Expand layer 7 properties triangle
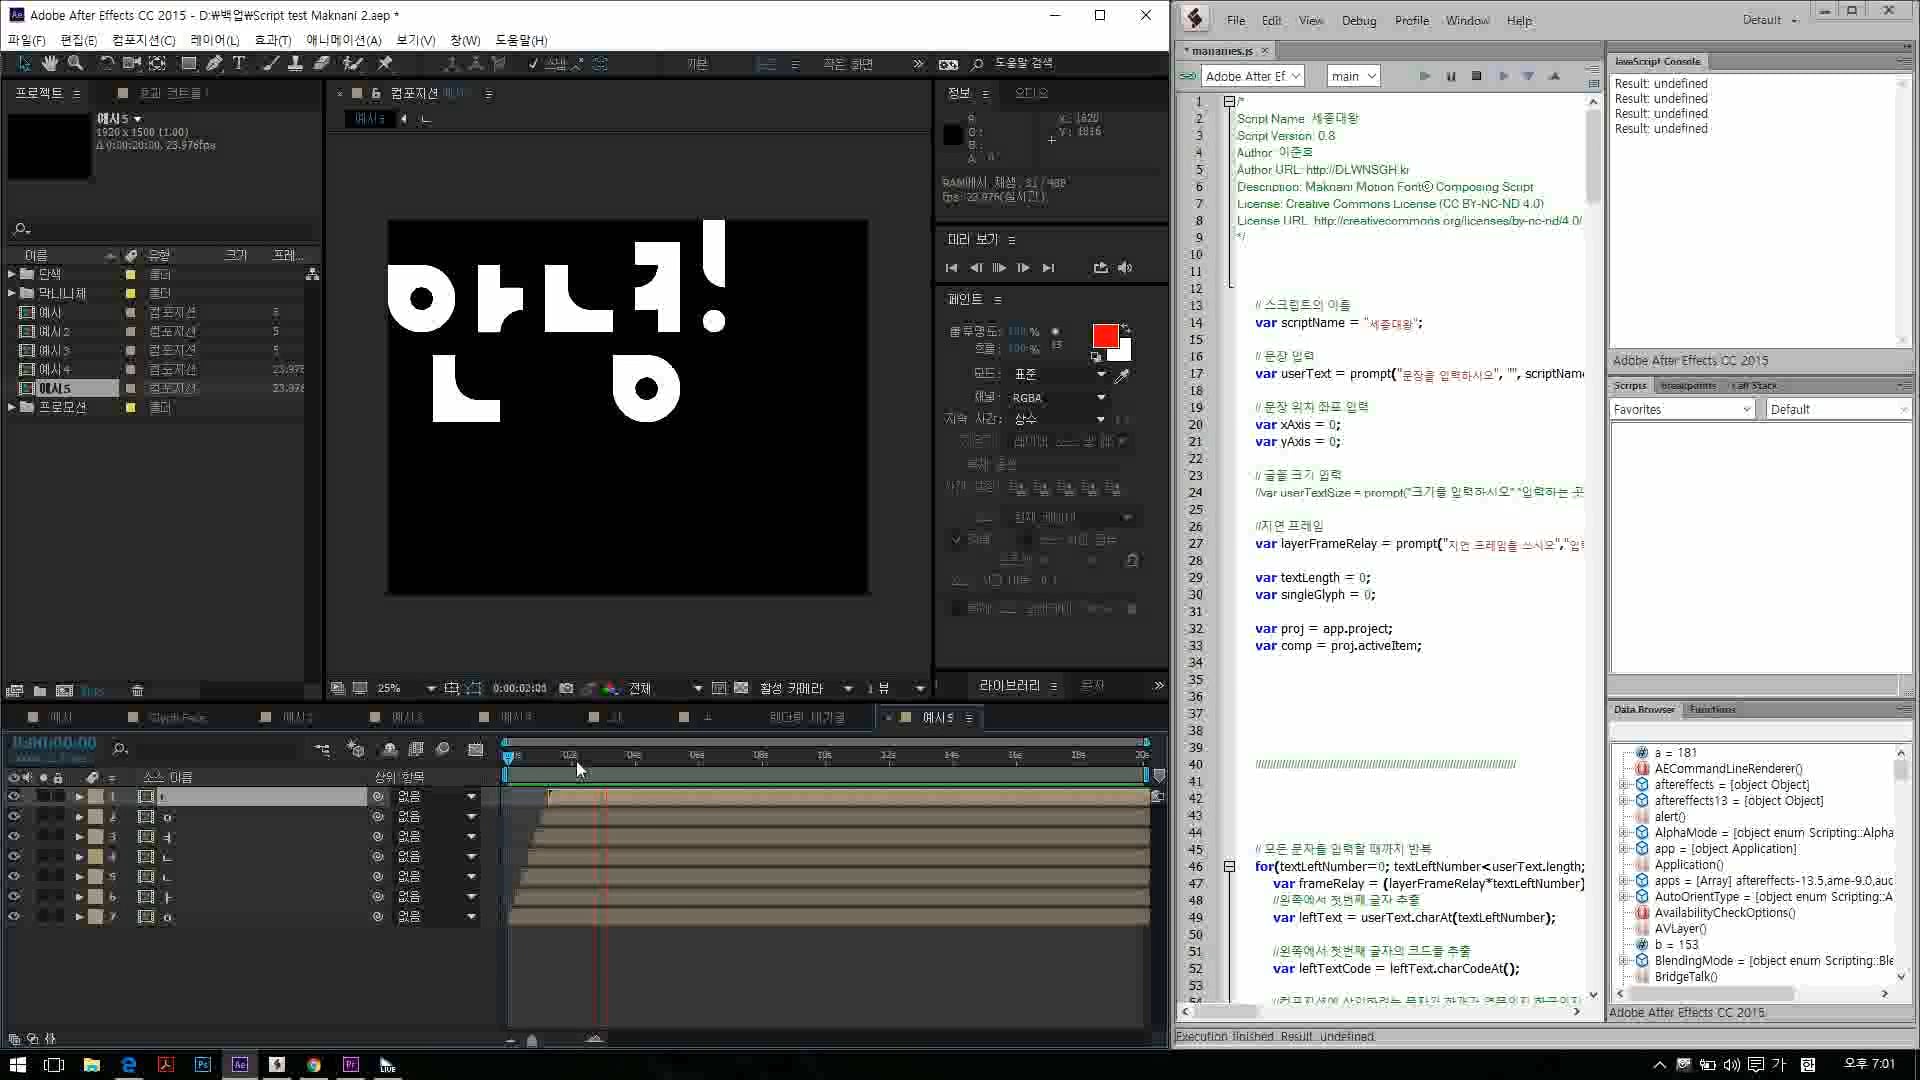 [x=79, y=917]
